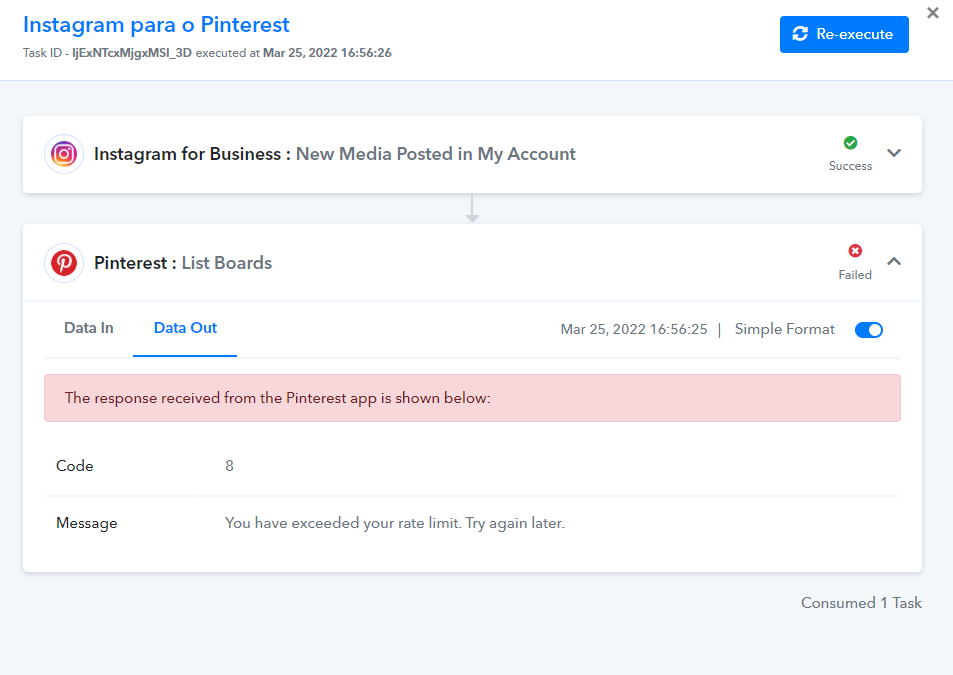Close the task history dialog
Screen dimensions: 953x675
[x=933, y=13]
